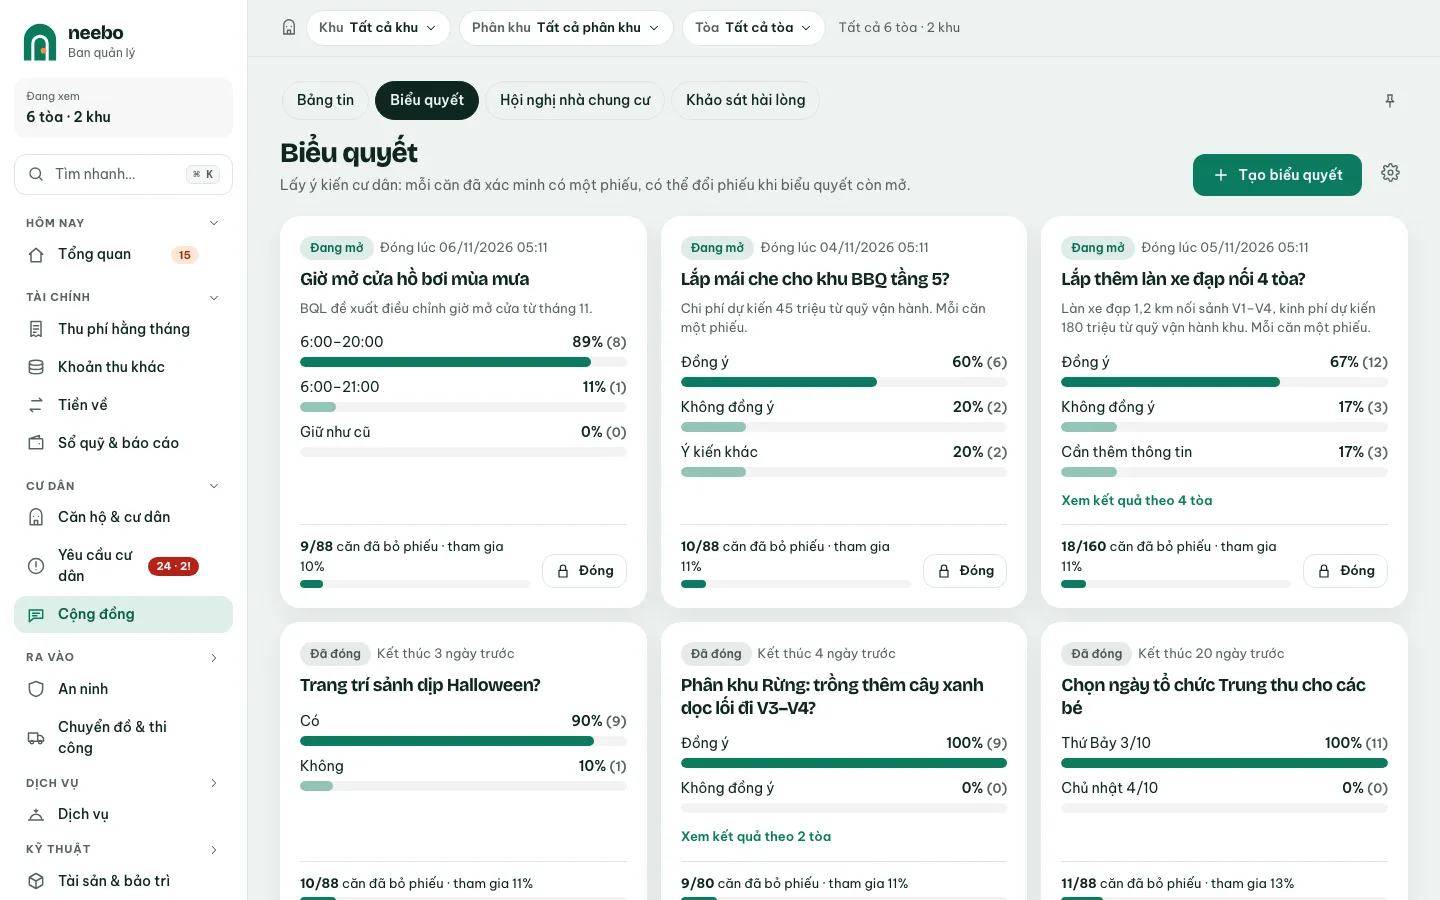Open the Phân khu filter dropdown
This screenshot has height=900, width=1440.
pos(566,28)
